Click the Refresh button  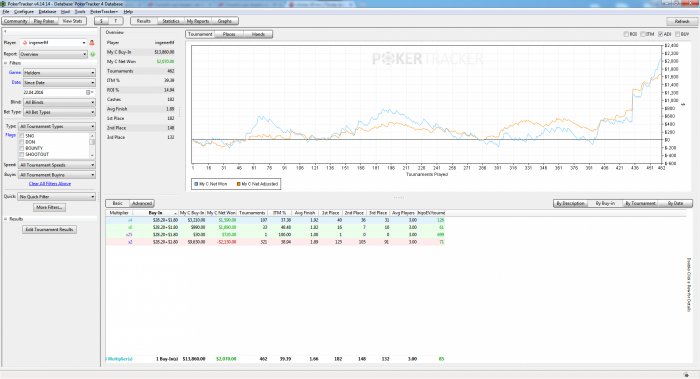(x=682, y=21)
